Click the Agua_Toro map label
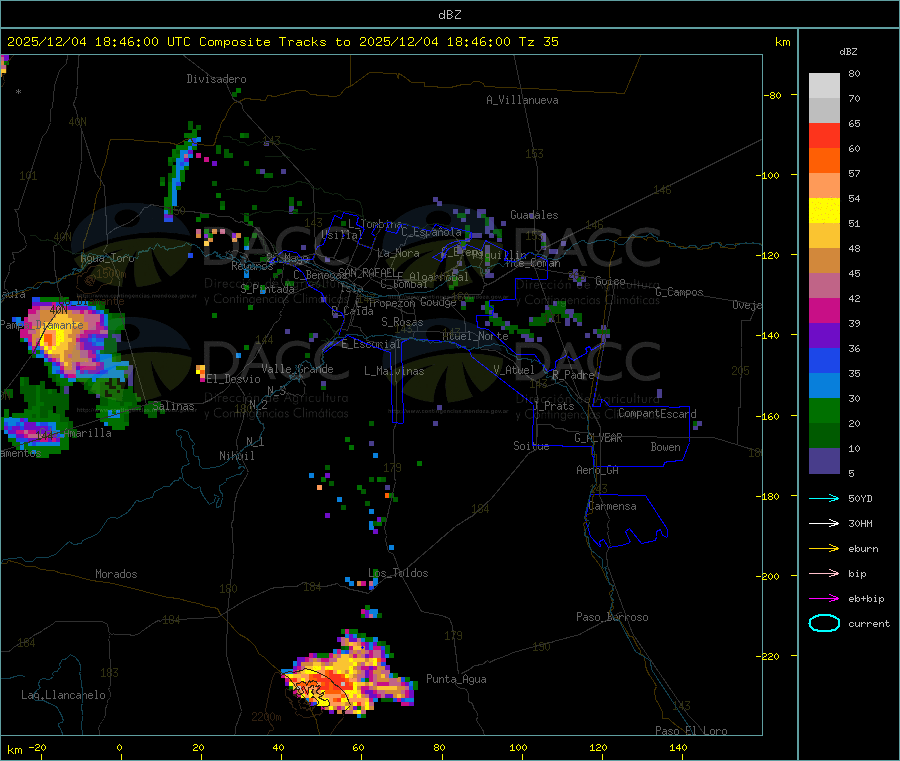This screenshot has width=900, height=761. tap(107, 258)
